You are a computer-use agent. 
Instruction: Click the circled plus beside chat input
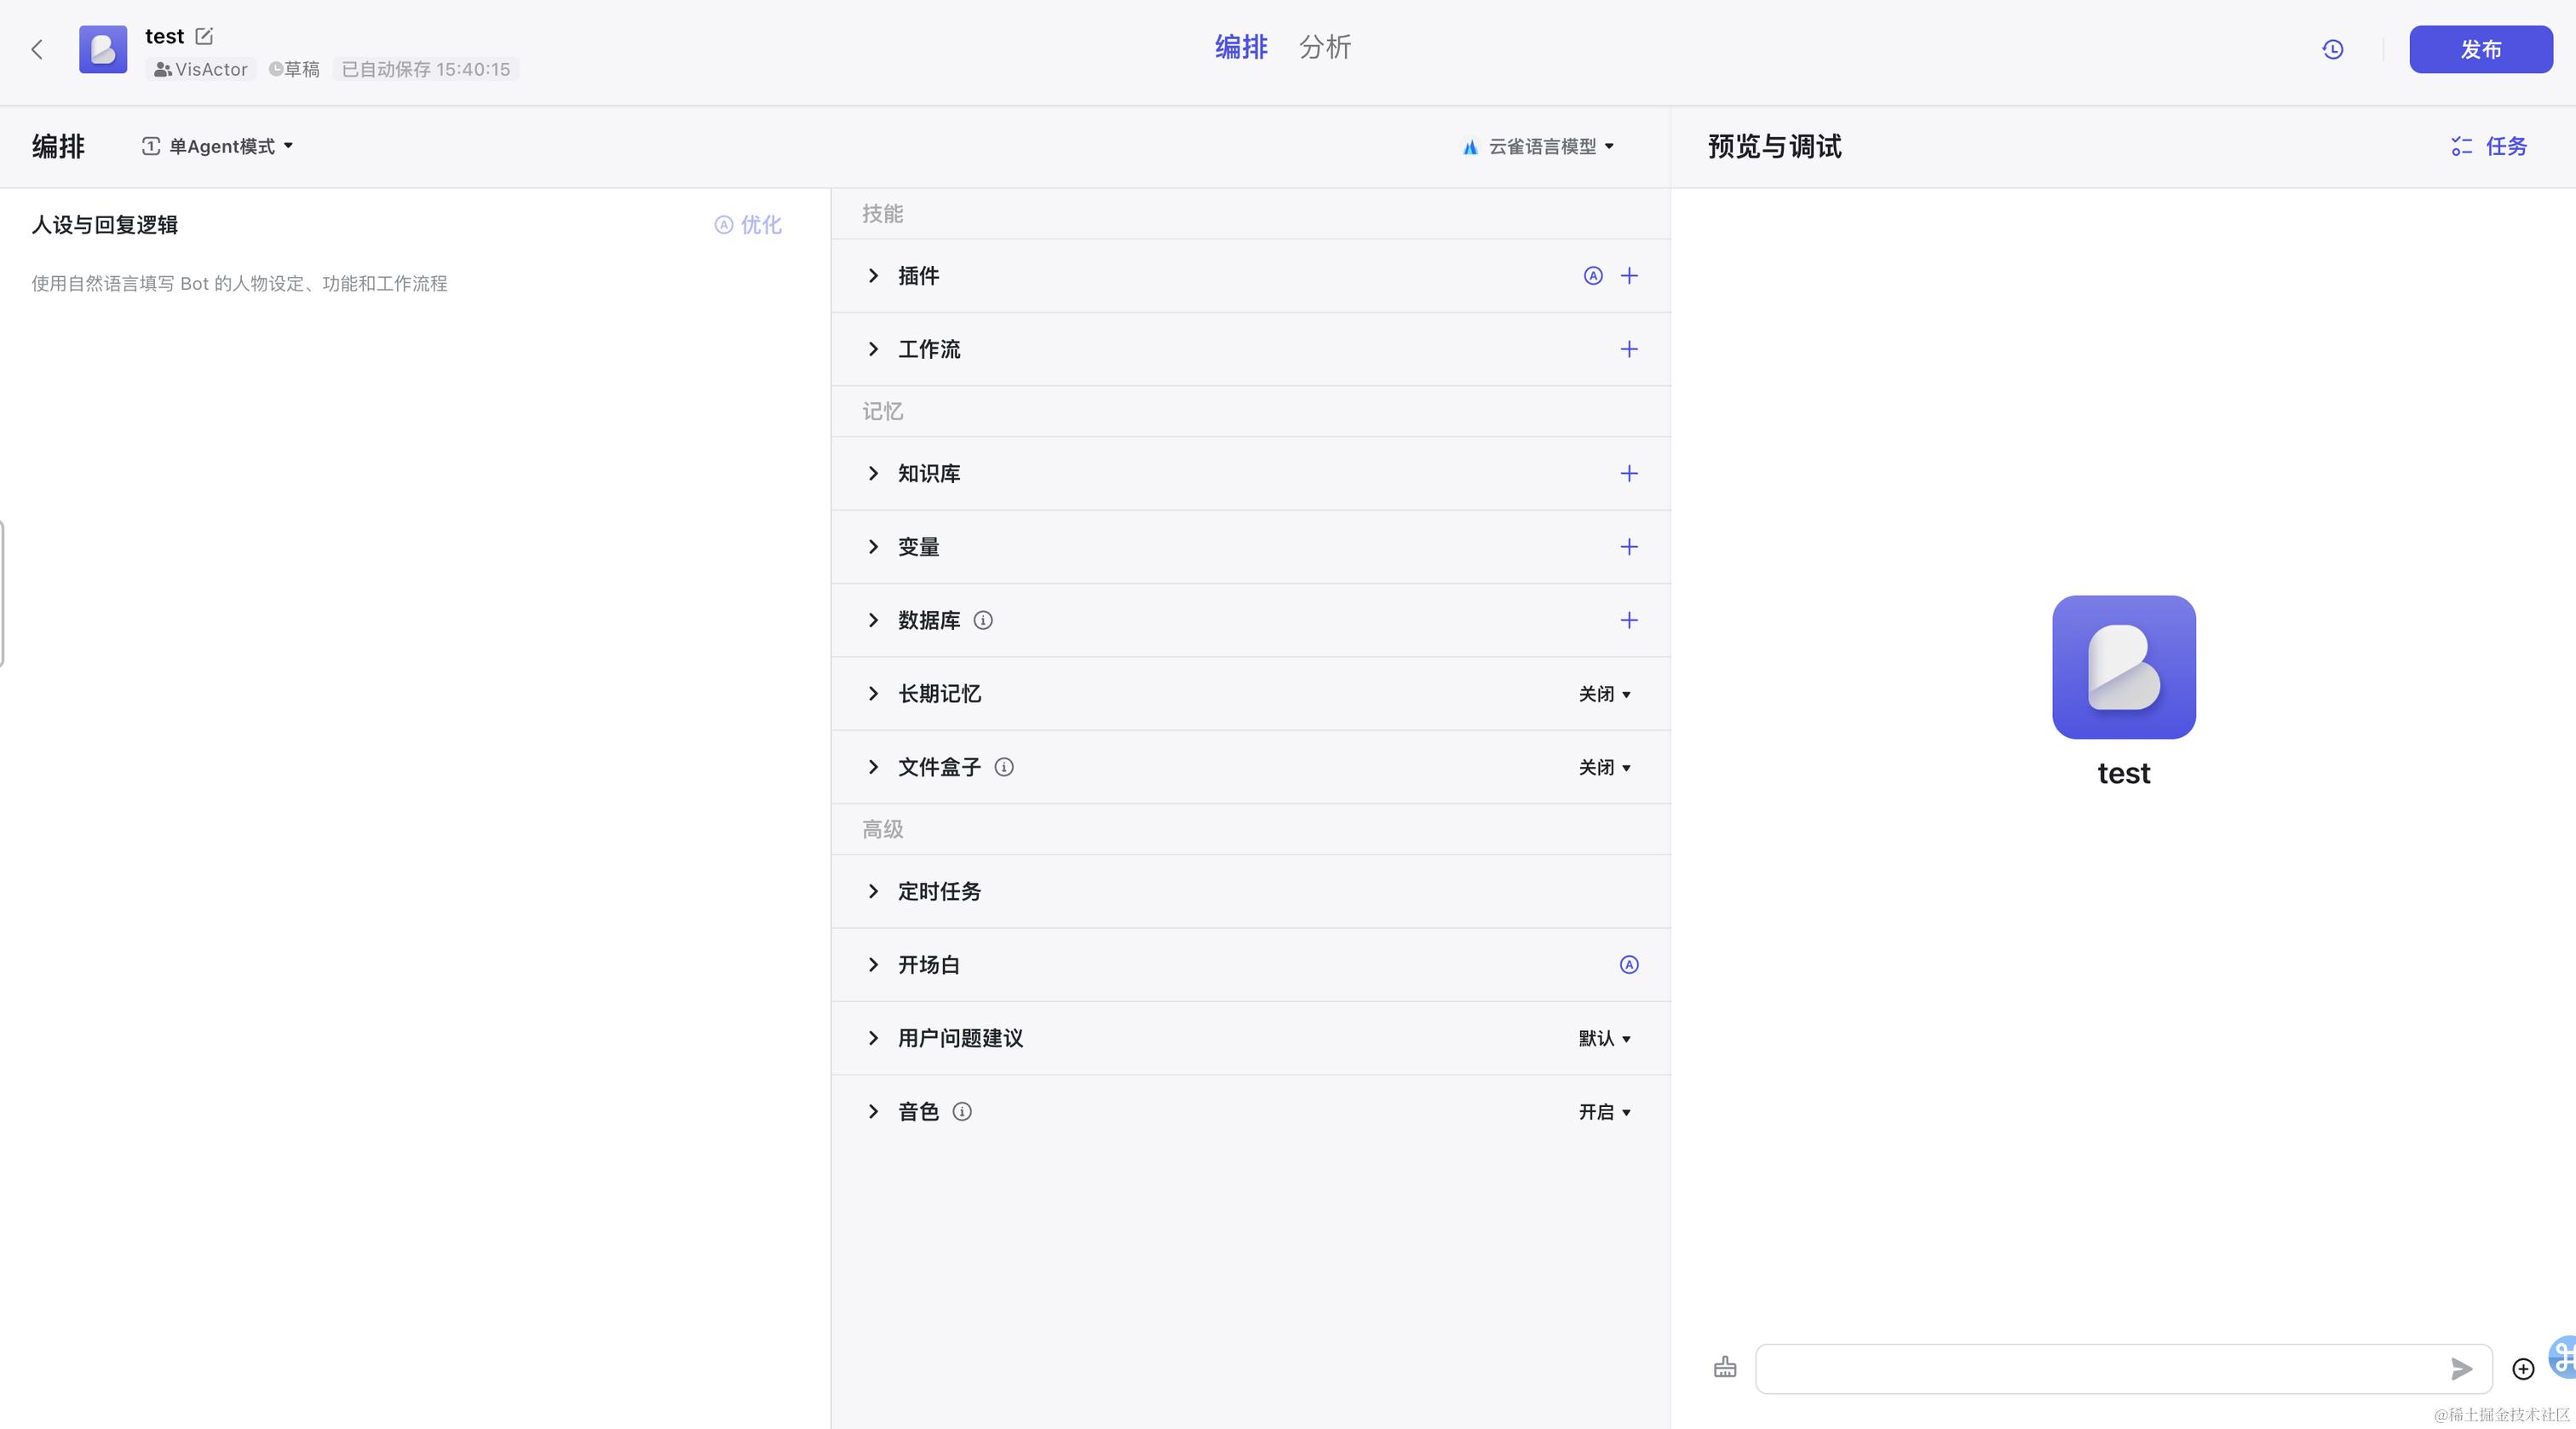point(2523,1369)
